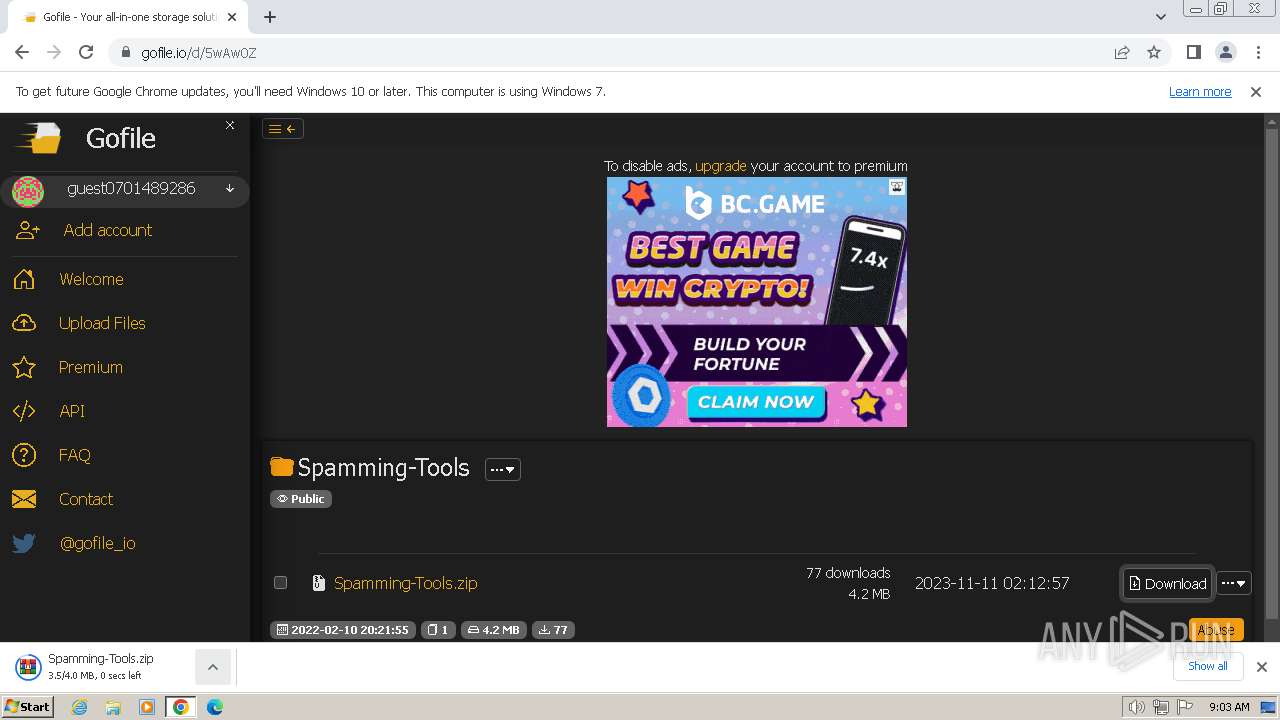Image resolution: width=1280 pixels, height=720 pixels.
Task: Expand the guest0701489286 account dropdown arrow
Action: (x=230, y=188)
